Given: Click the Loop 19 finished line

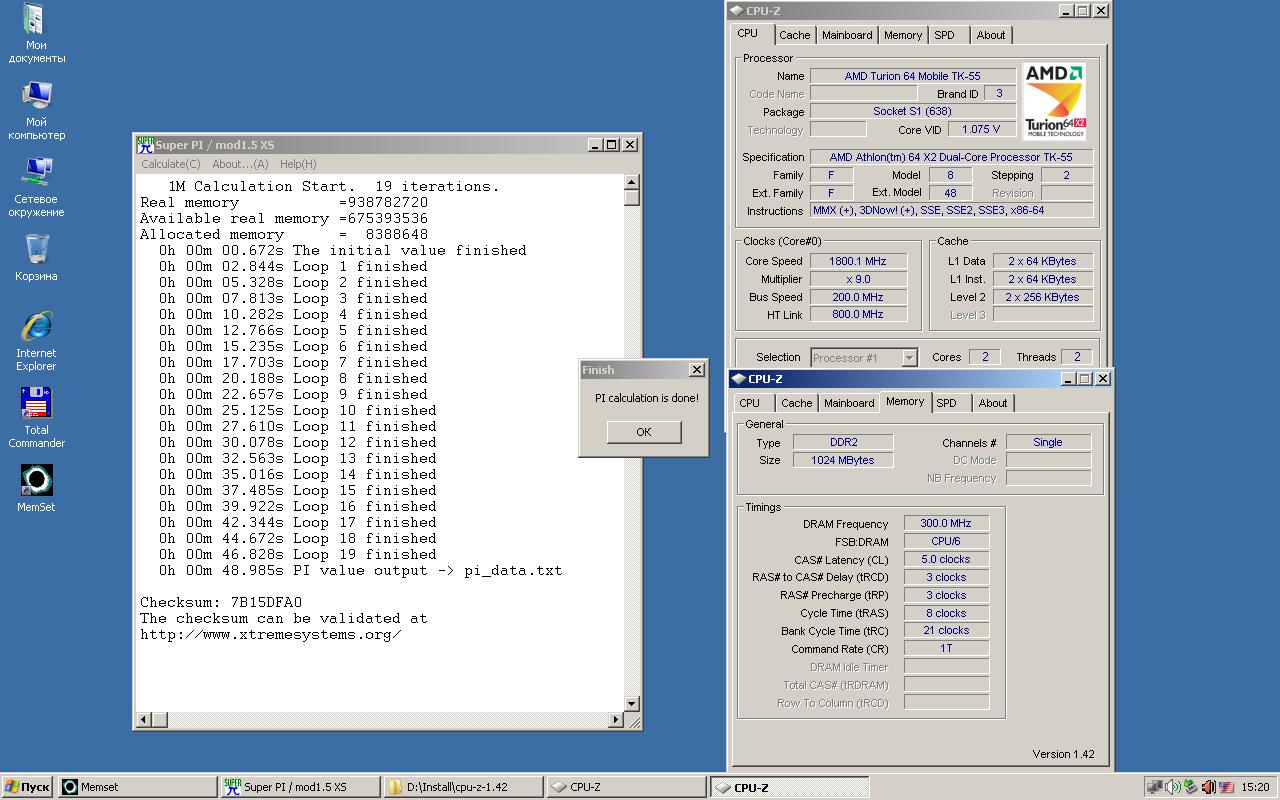Looking at the screenshot, I should point(298,554).
